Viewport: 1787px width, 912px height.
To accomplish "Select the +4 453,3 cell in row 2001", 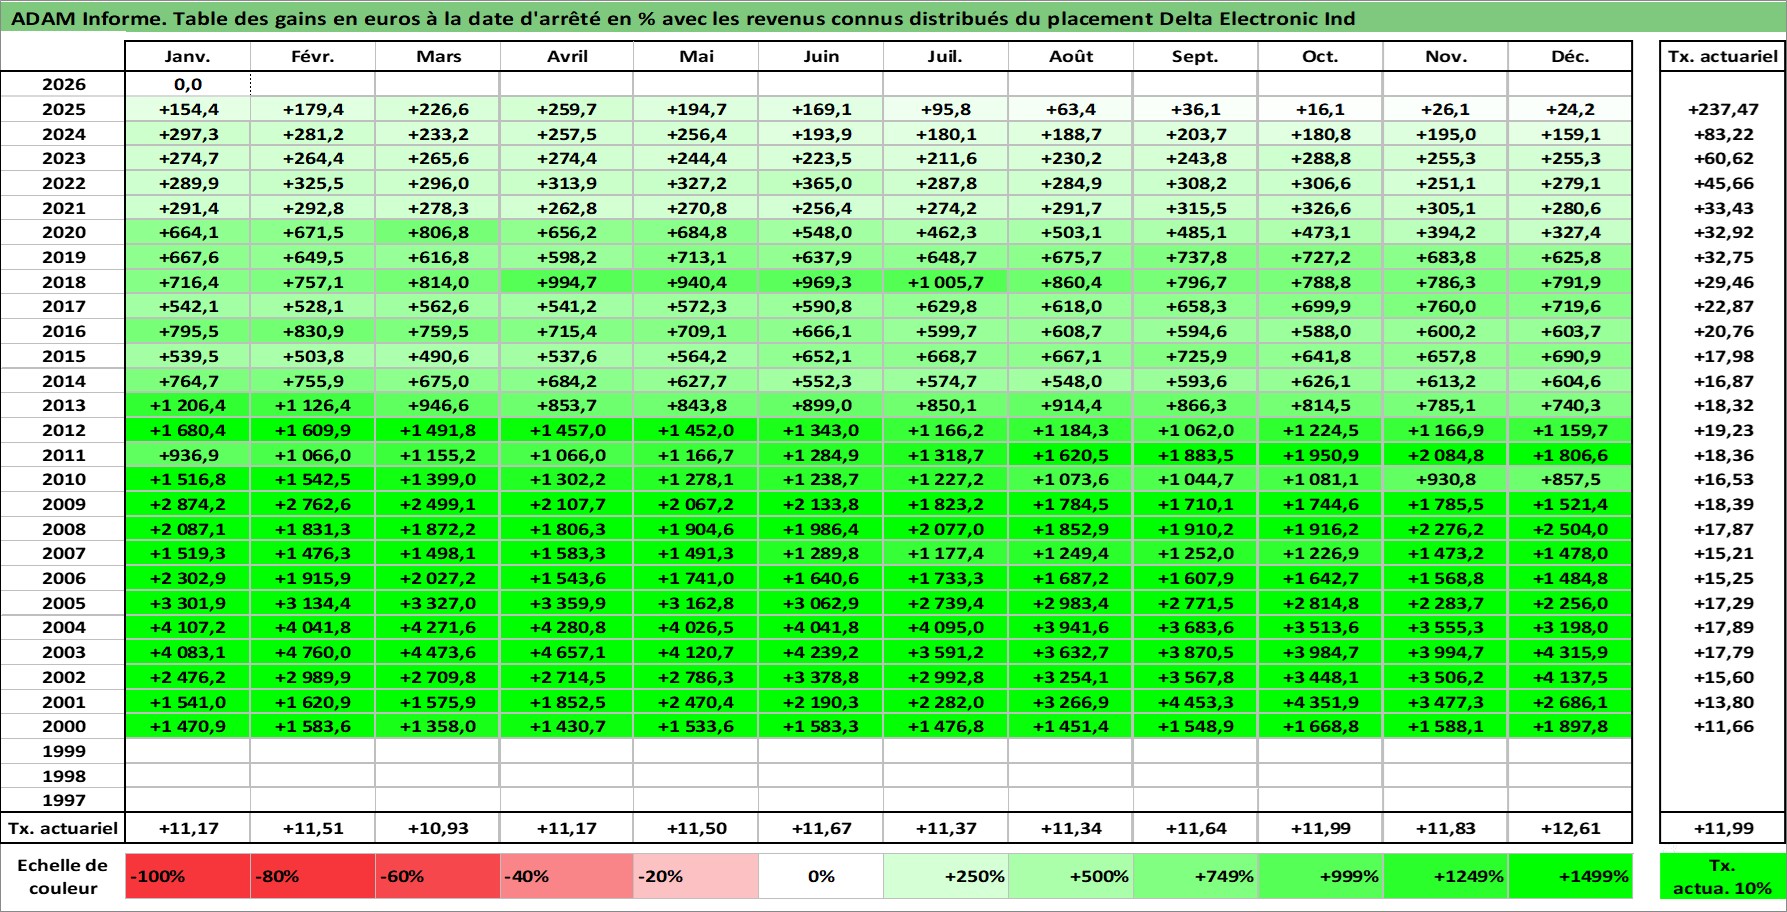I will [x=1196, y=702].
